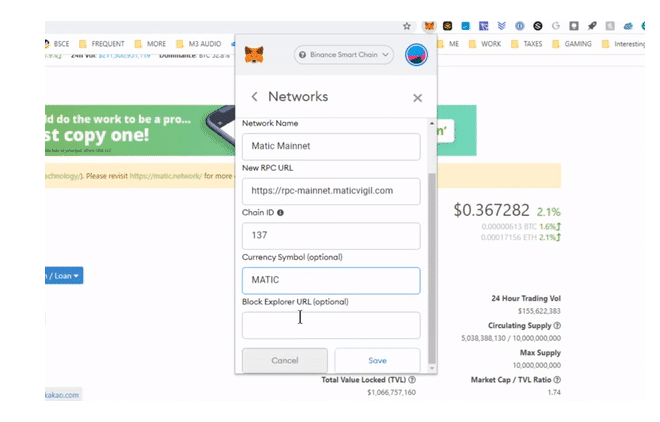Screen dimensions: 660x422
Task: Open the MetaMask account avatar circle
Action: pos(416,55)
